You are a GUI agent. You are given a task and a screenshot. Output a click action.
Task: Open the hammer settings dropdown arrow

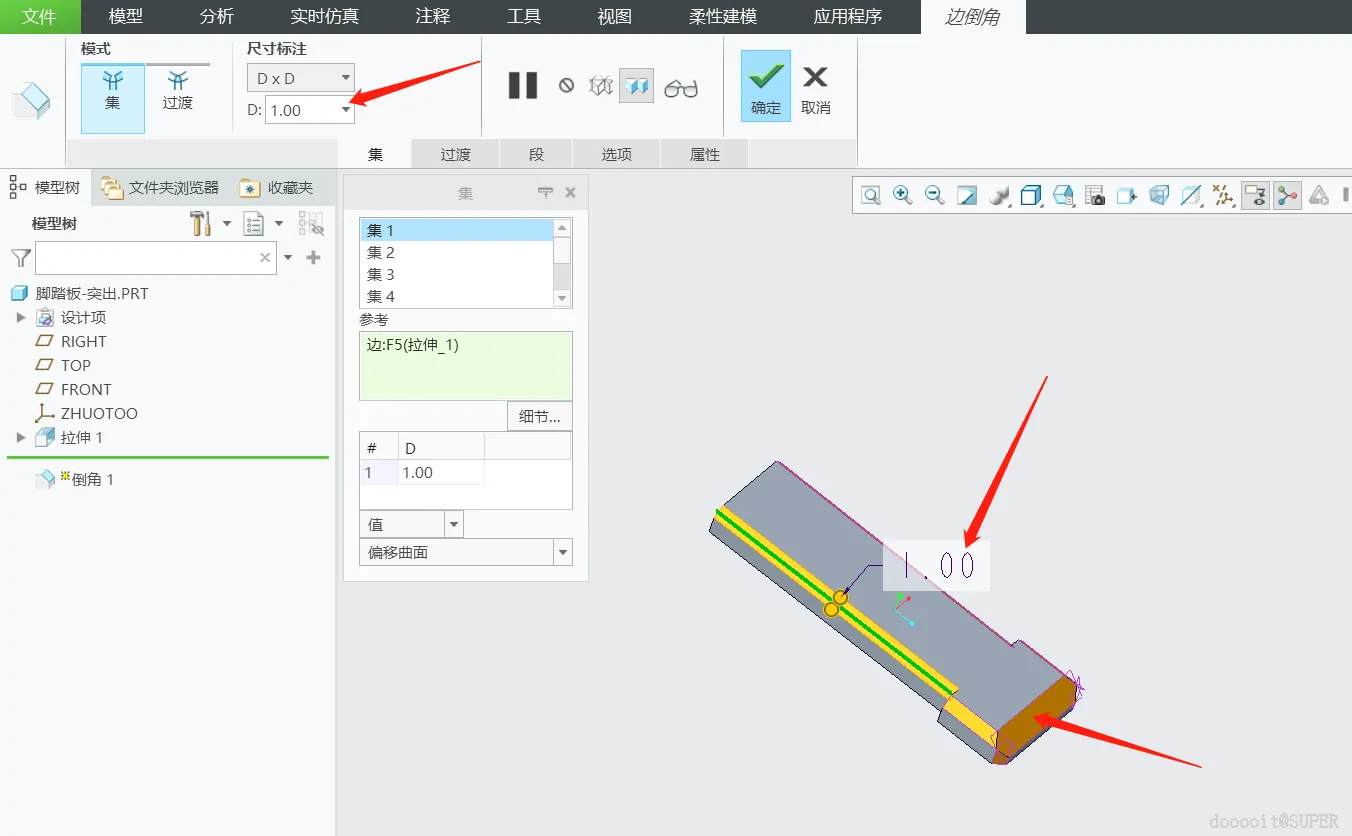coord(227,223)
